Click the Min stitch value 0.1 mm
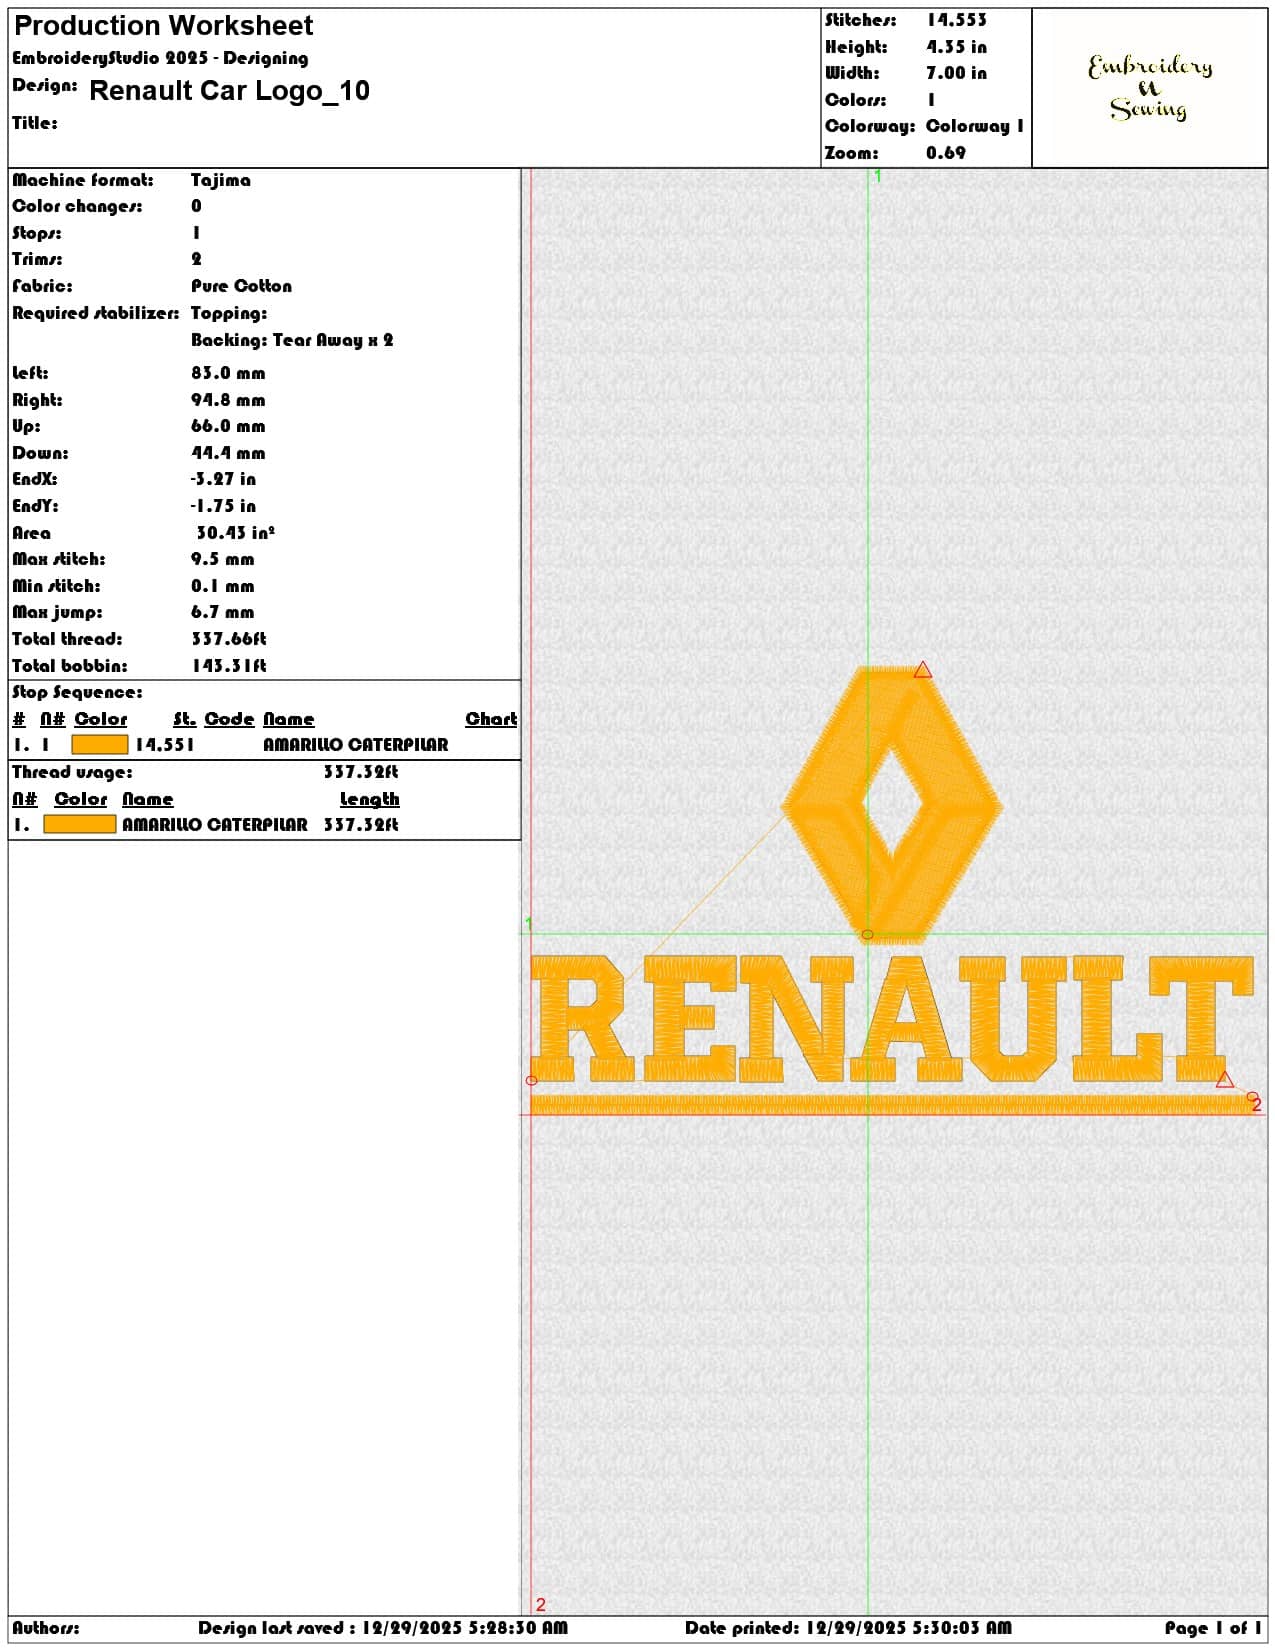This screenshot has height=1650, width=1275. (x=223, y=586)
